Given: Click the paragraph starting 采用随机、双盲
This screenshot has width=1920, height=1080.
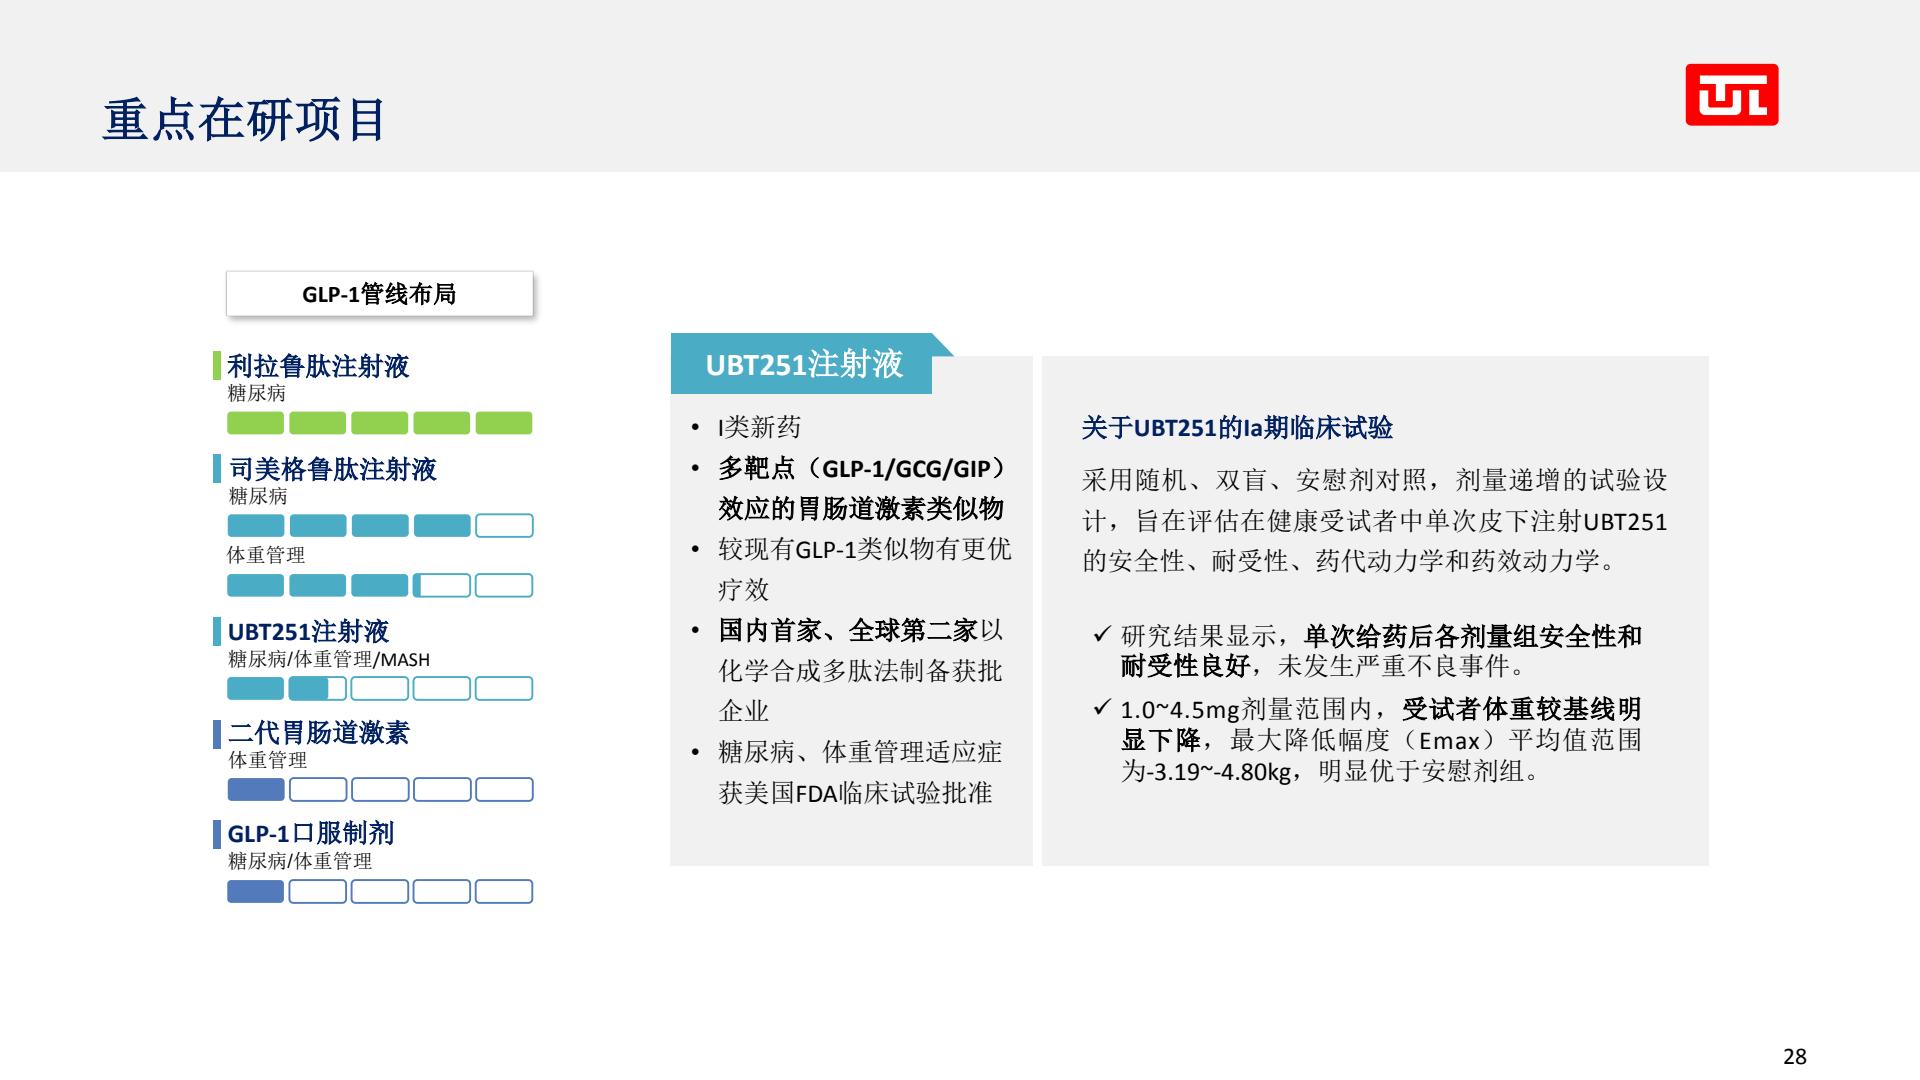Looking at the screenshot, I should [x=1374, y=521].
